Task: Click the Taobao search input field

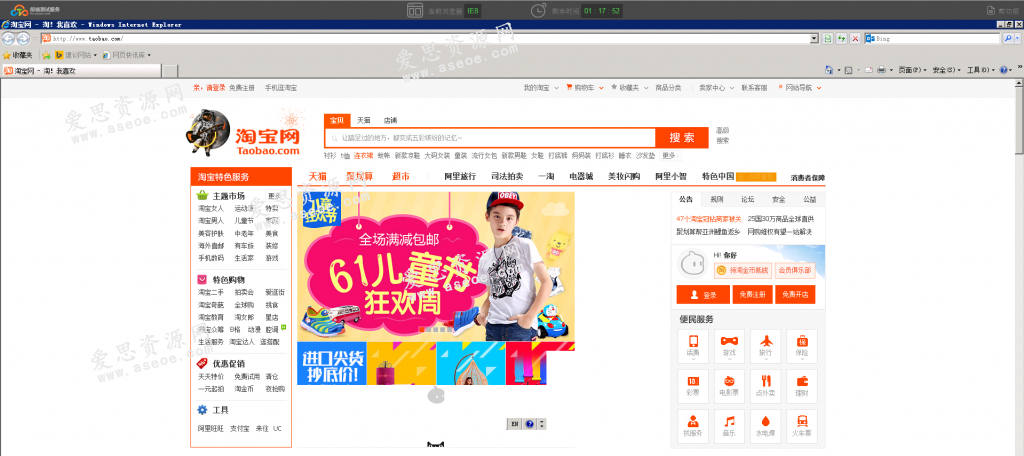Action: 490,138
